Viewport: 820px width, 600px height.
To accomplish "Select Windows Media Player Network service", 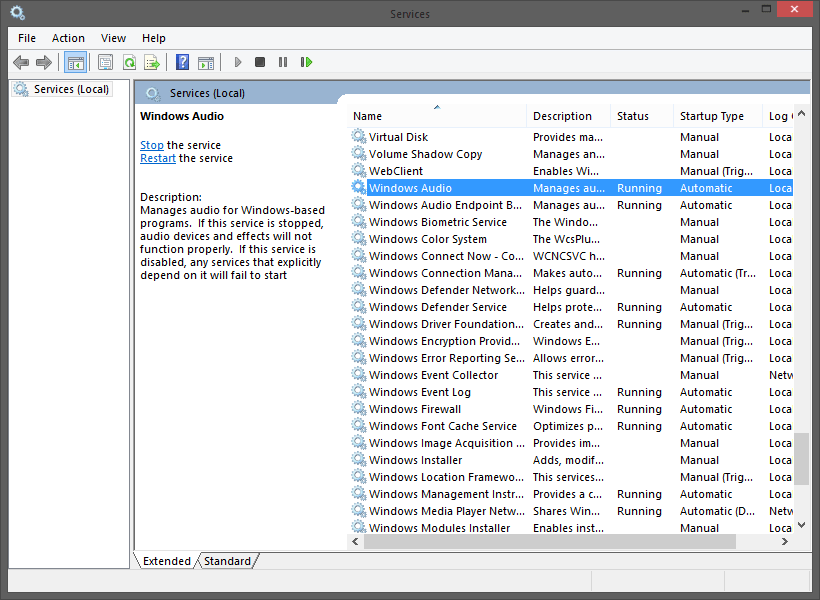I will point(571,511).
